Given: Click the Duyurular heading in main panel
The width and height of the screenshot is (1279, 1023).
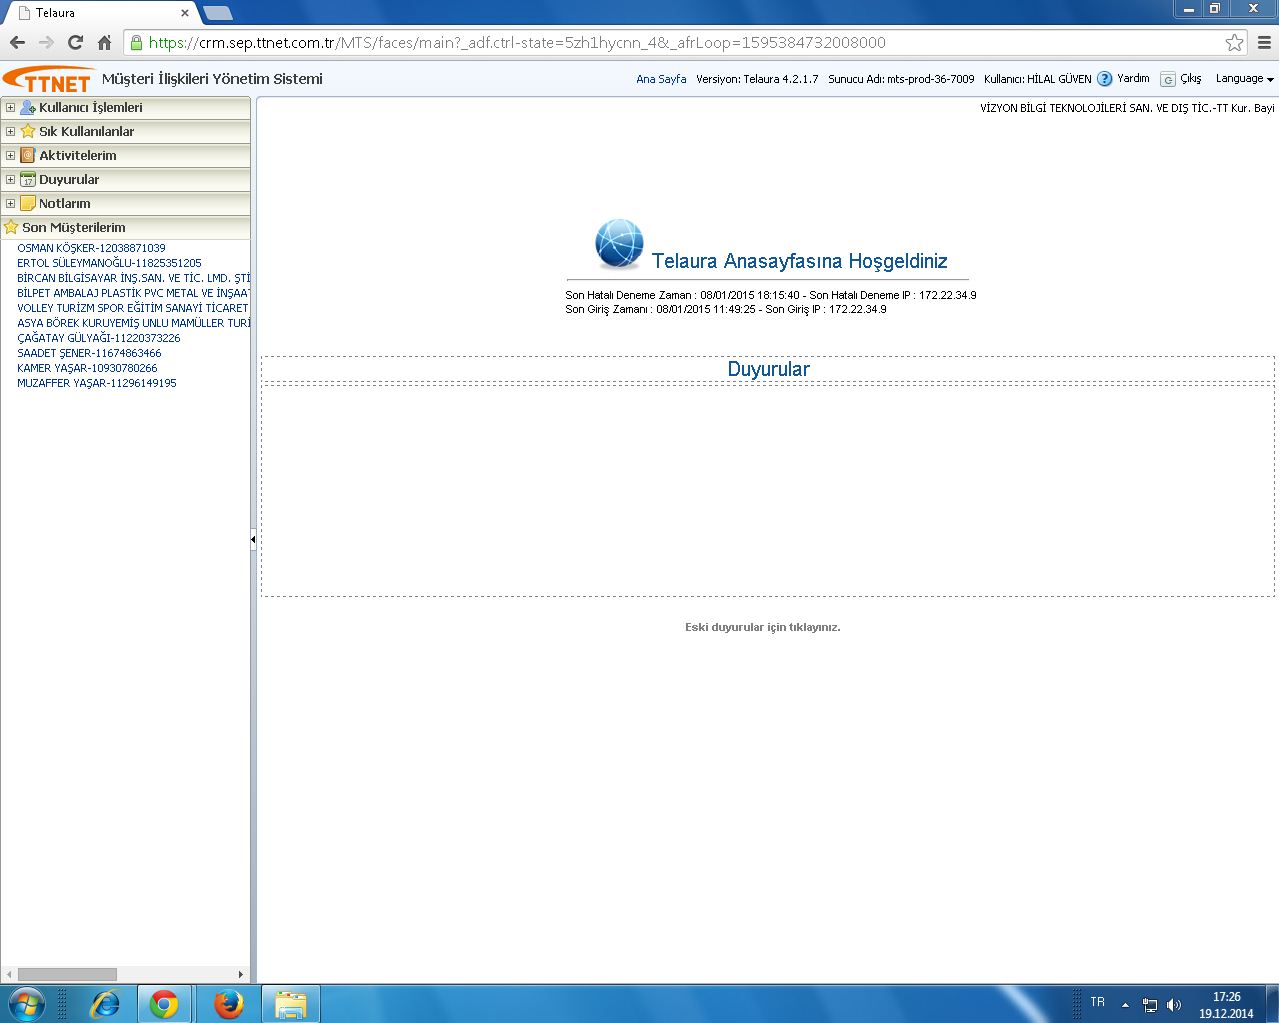Looking at the screenshot, I should (x=768, y=369).
